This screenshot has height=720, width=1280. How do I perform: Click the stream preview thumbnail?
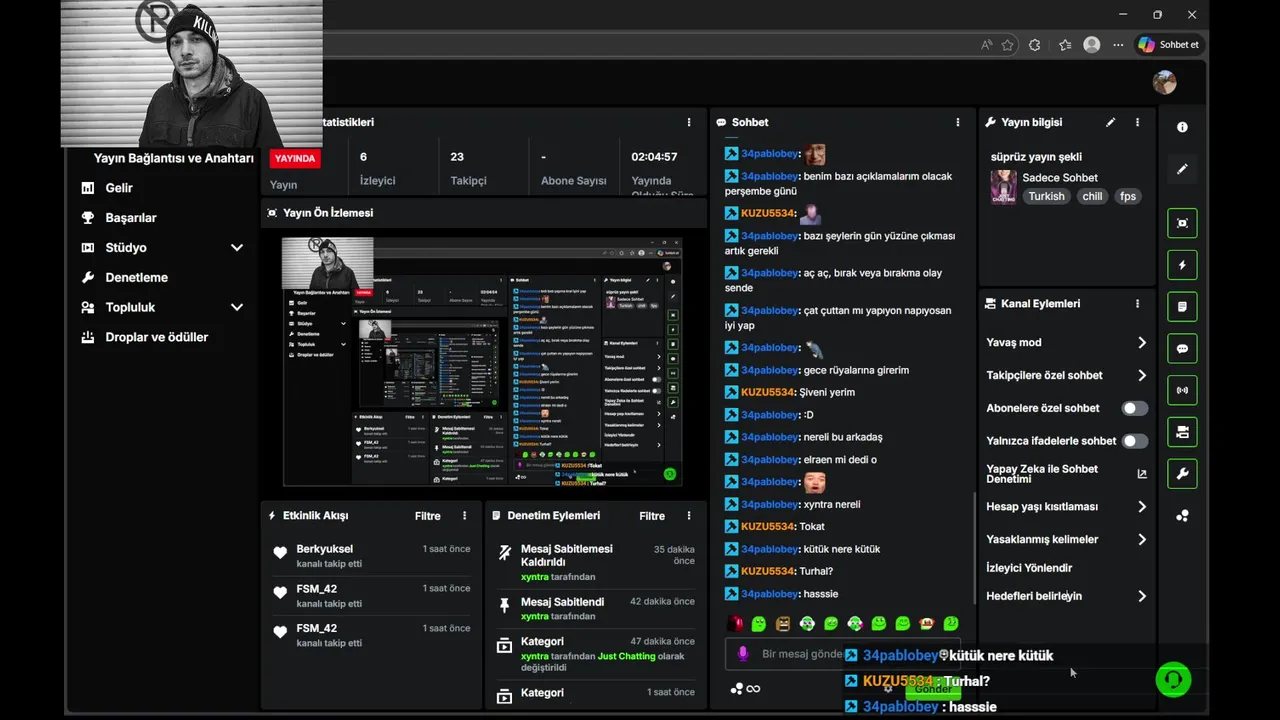(482, 361)
